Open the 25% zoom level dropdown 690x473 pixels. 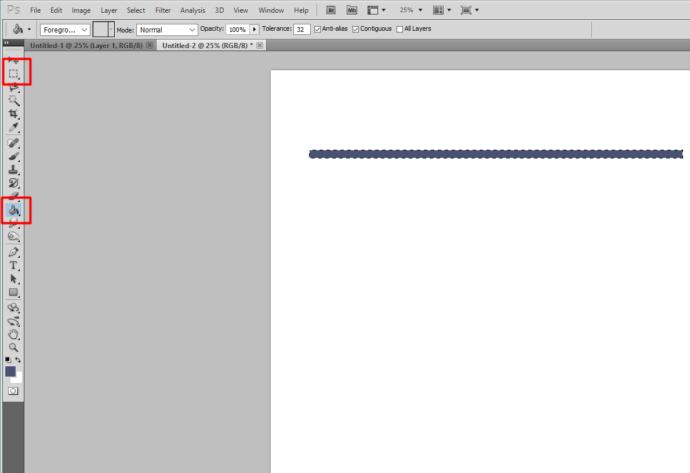(410, 10)
